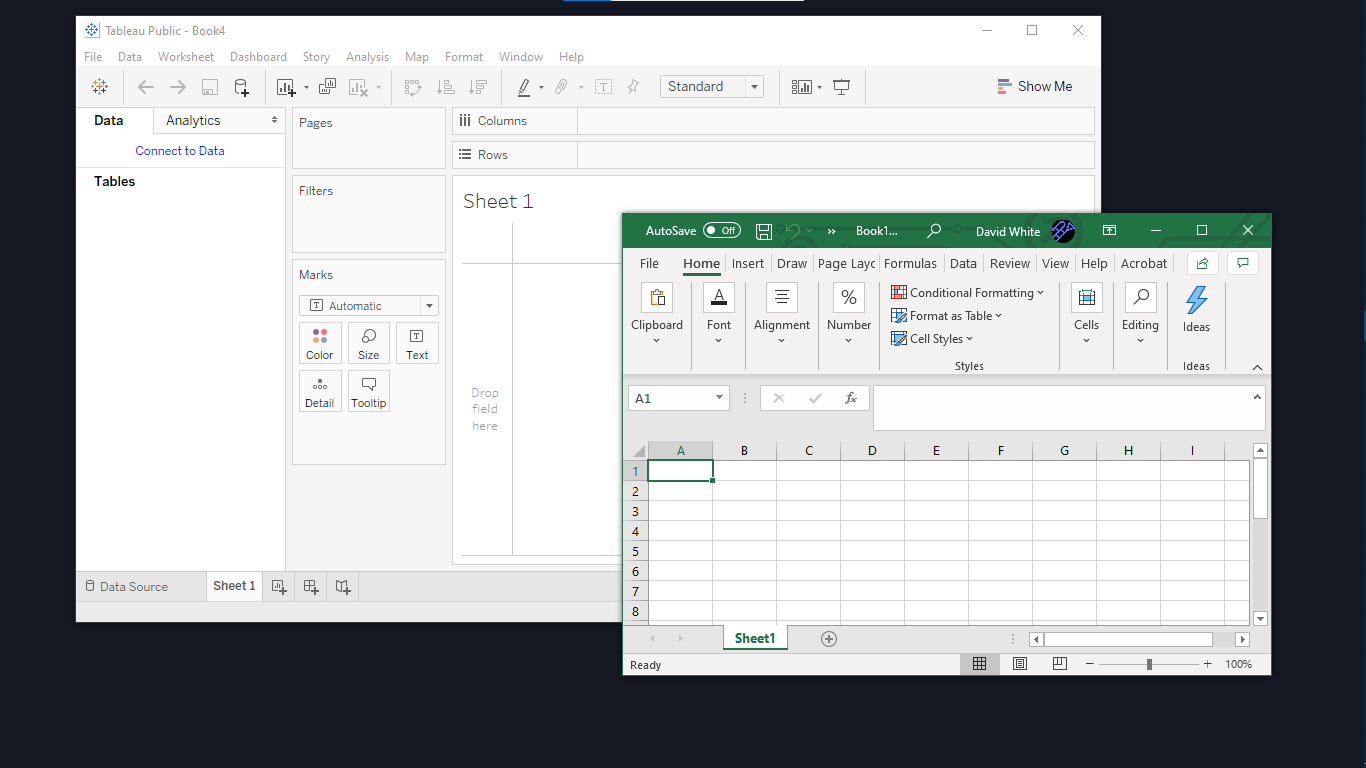1366x768 pixels.
Task: Click the Show Me button in Tableau
Action: click(x=1034, y=87)
